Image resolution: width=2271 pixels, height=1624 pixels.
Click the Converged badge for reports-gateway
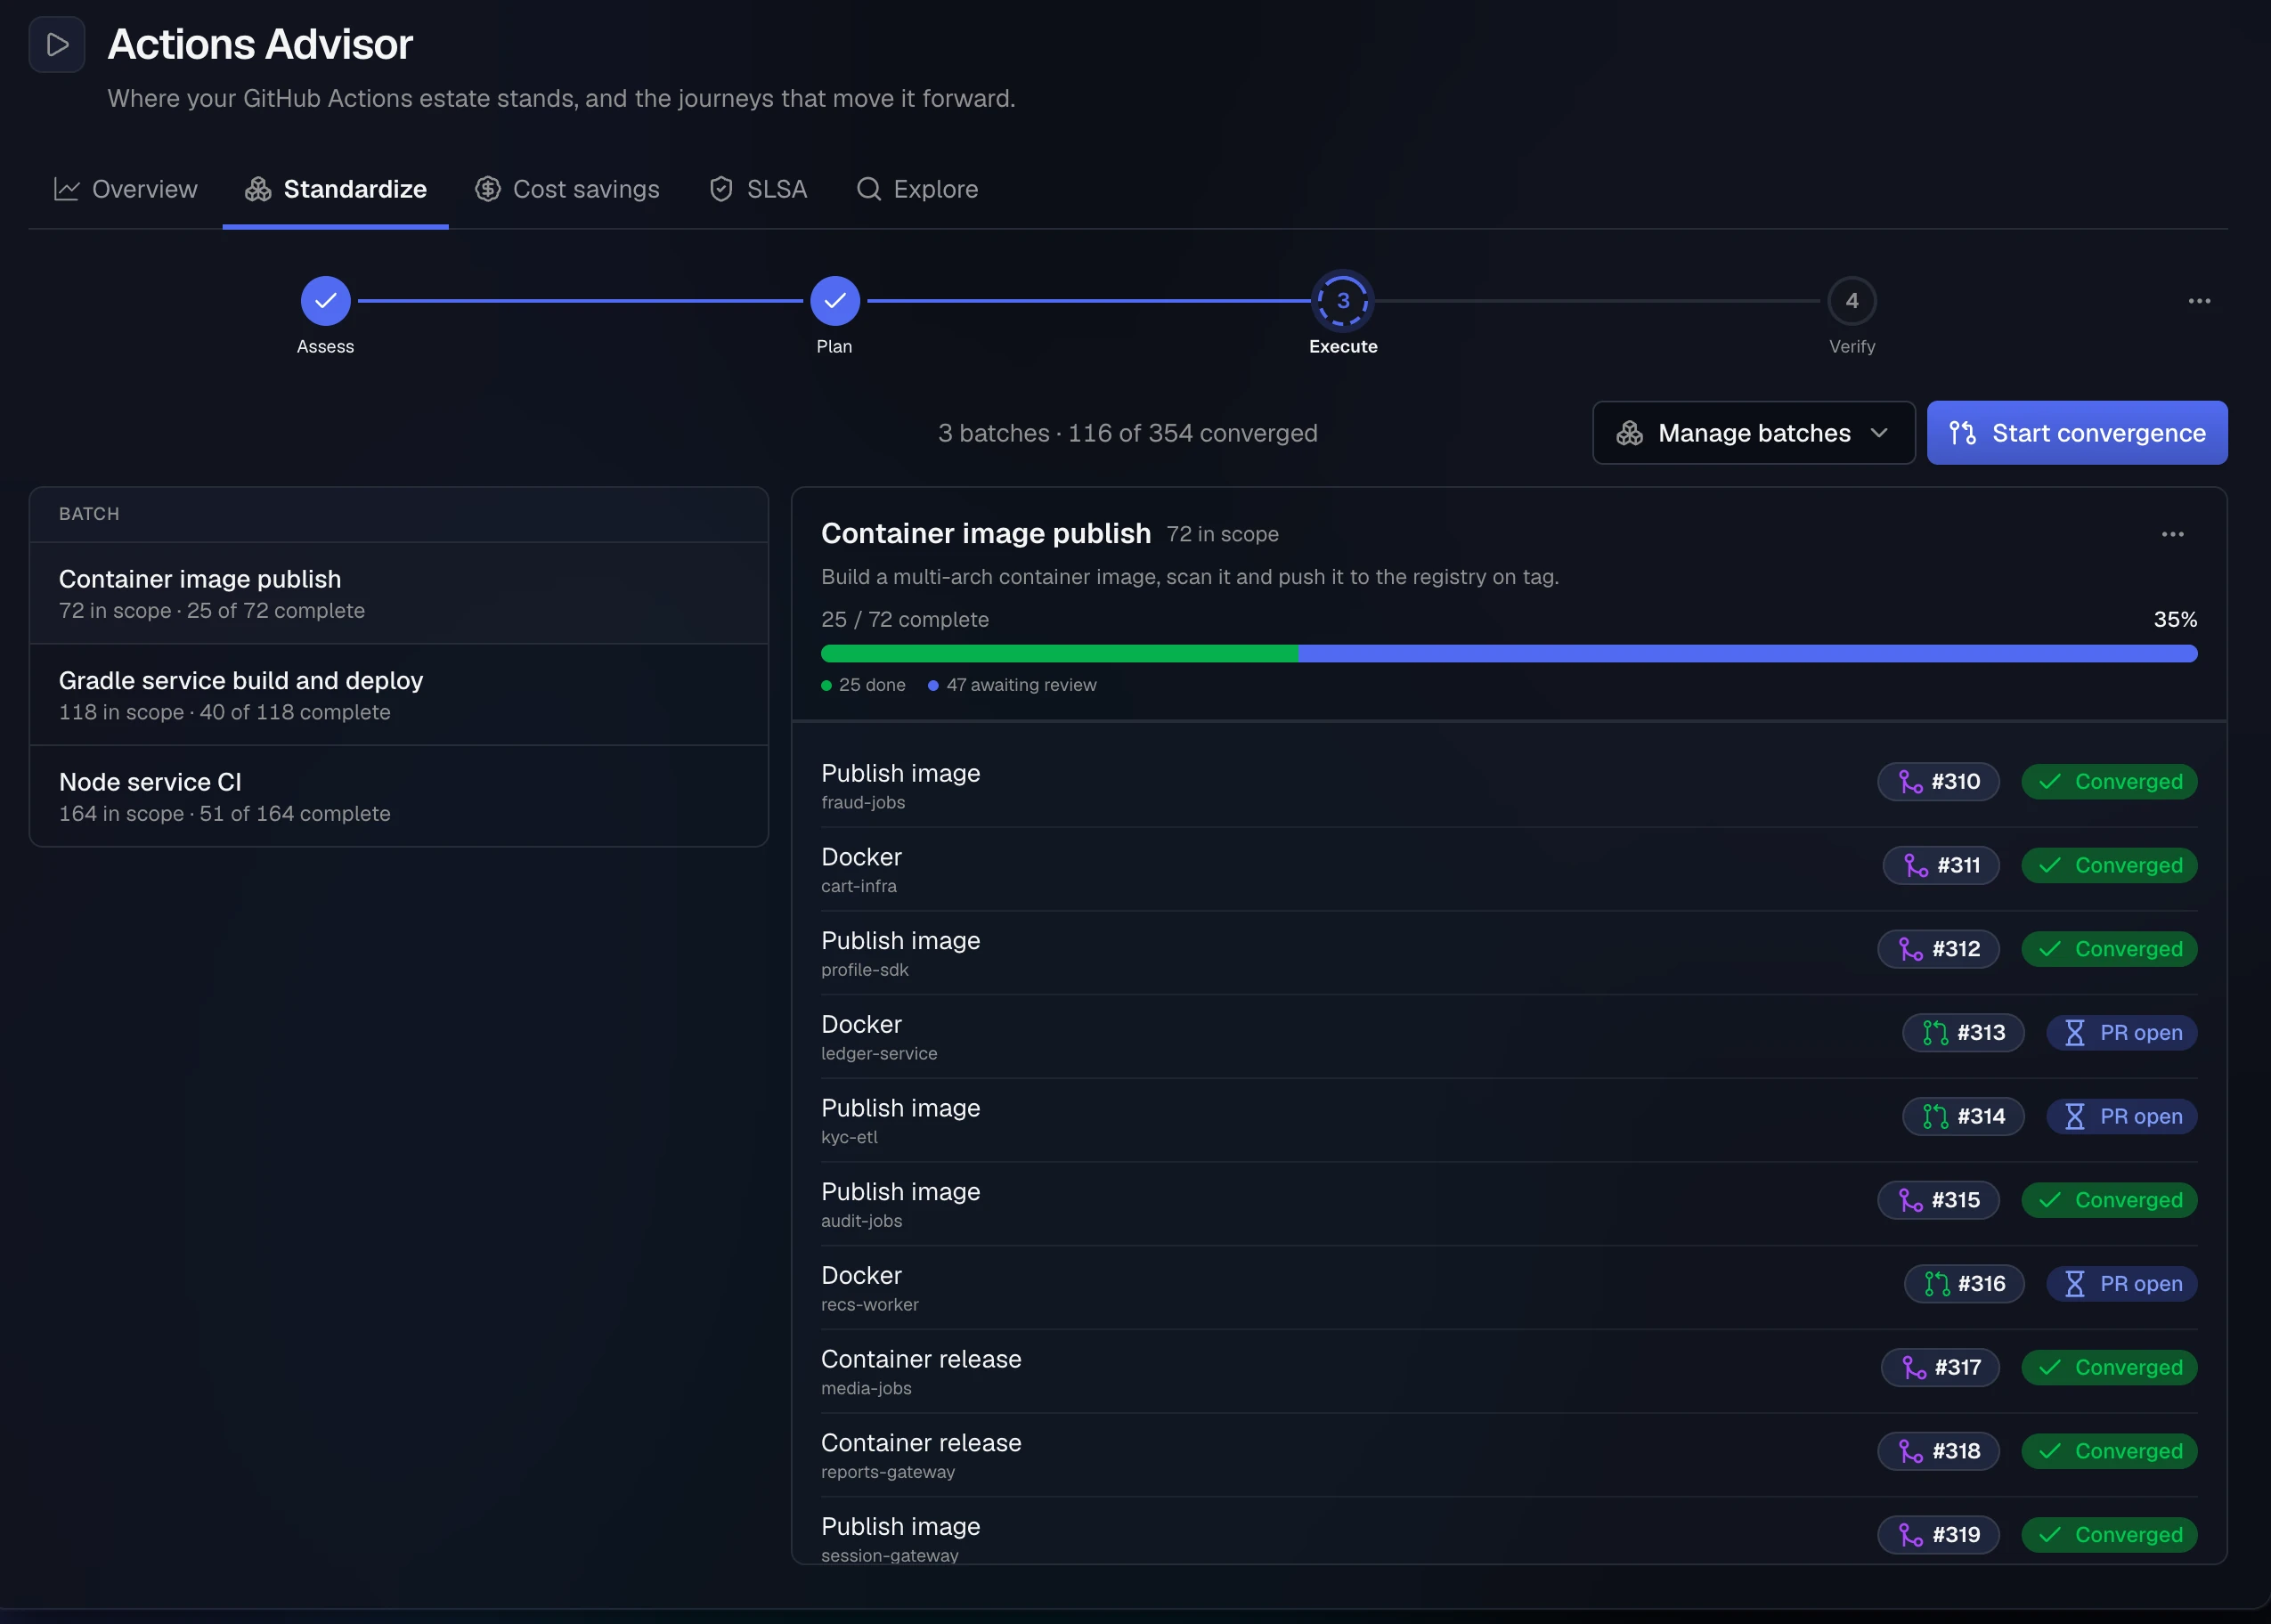click(x=2109, y=1452)
